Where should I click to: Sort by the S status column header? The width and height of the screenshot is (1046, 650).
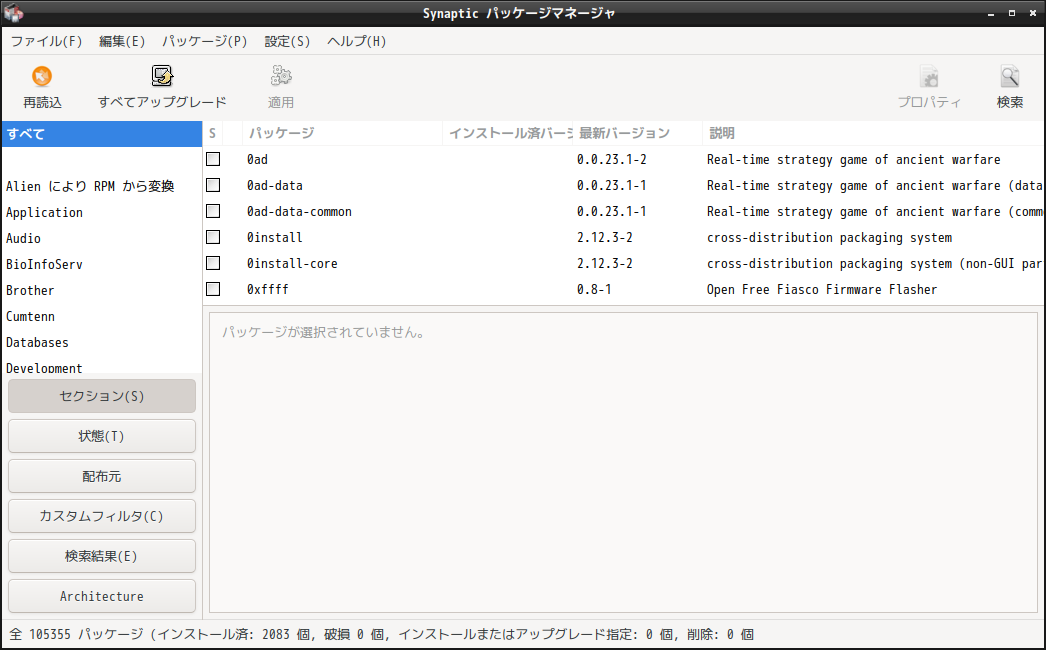click(213, 133)
